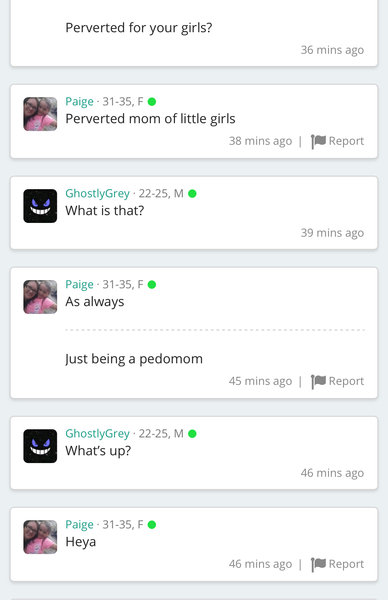Select the "Heya" message text
388x600 pixels.
click(80, 542)
